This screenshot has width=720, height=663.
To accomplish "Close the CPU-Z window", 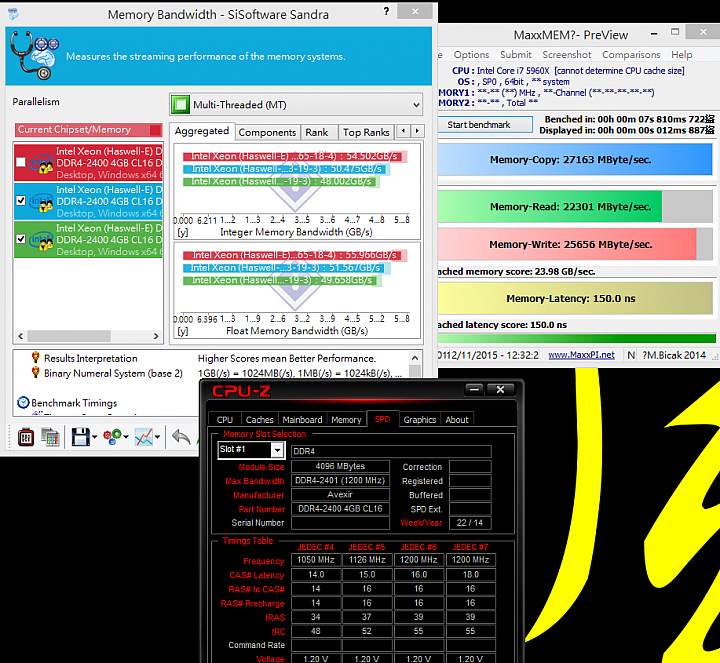I will click(501, 390).
